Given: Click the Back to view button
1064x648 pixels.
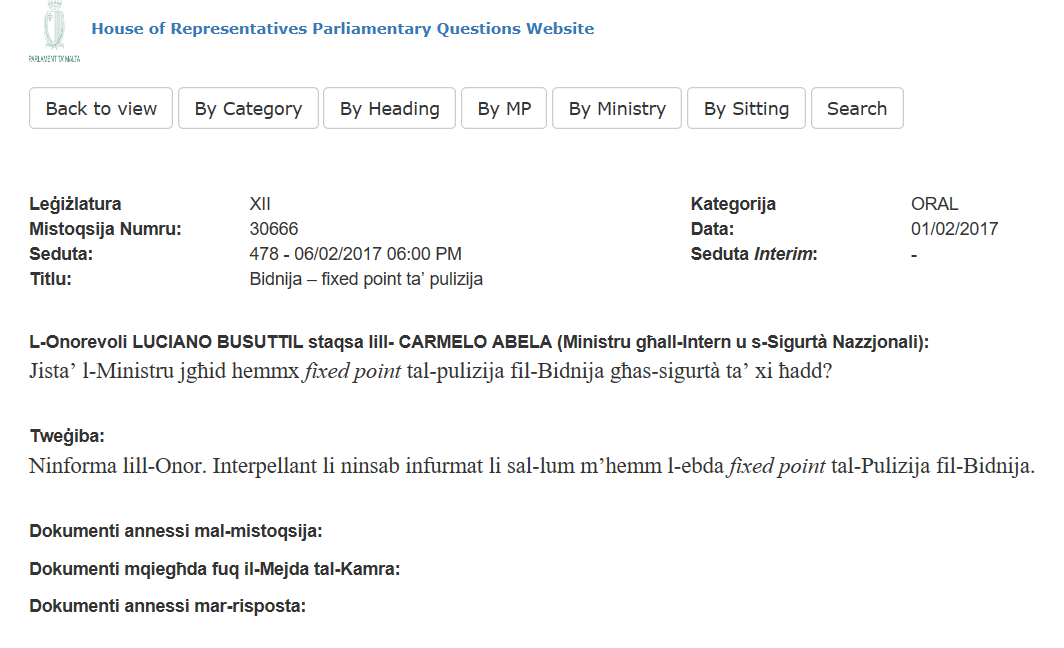Looking at the screenshot, I should coord(101,108).
